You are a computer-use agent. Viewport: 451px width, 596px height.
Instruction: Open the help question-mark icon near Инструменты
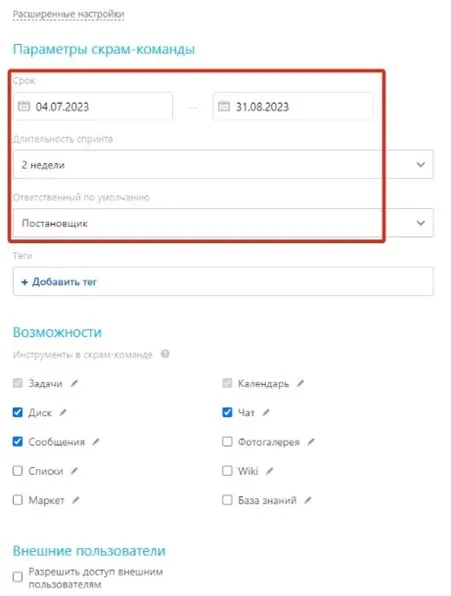(x=165, y=354)
